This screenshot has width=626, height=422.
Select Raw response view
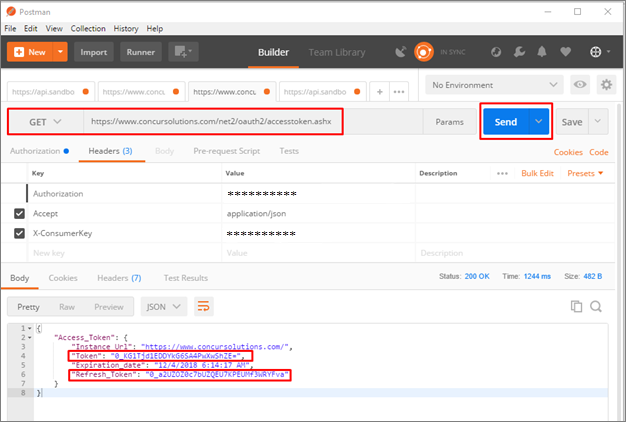click(67, 307)
